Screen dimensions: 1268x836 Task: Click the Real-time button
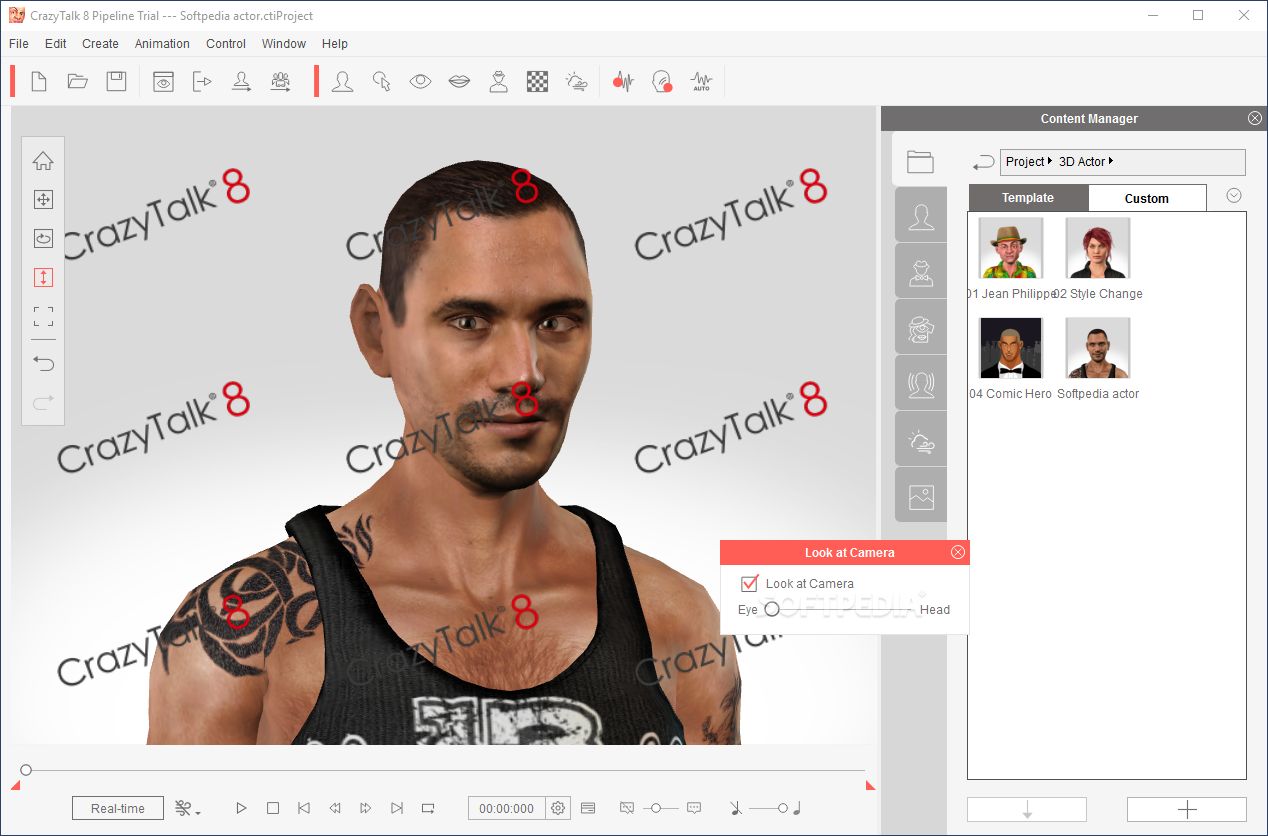118,808
